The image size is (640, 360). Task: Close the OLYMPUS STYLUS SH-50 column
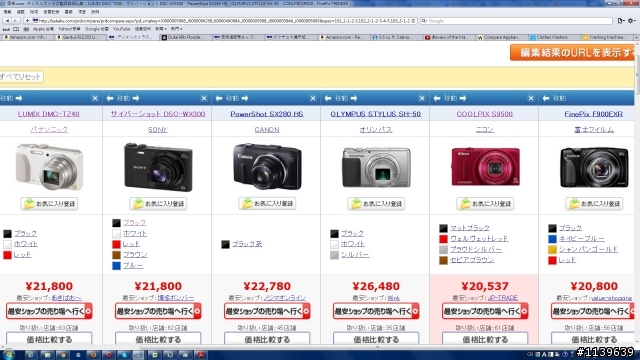pos(422,98)
